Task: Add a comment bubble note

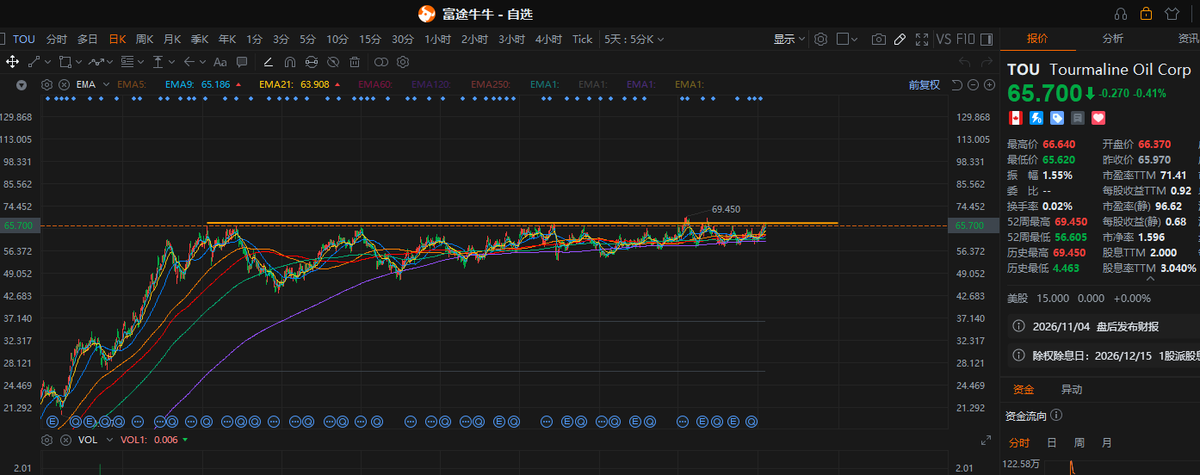Action: 241,60
